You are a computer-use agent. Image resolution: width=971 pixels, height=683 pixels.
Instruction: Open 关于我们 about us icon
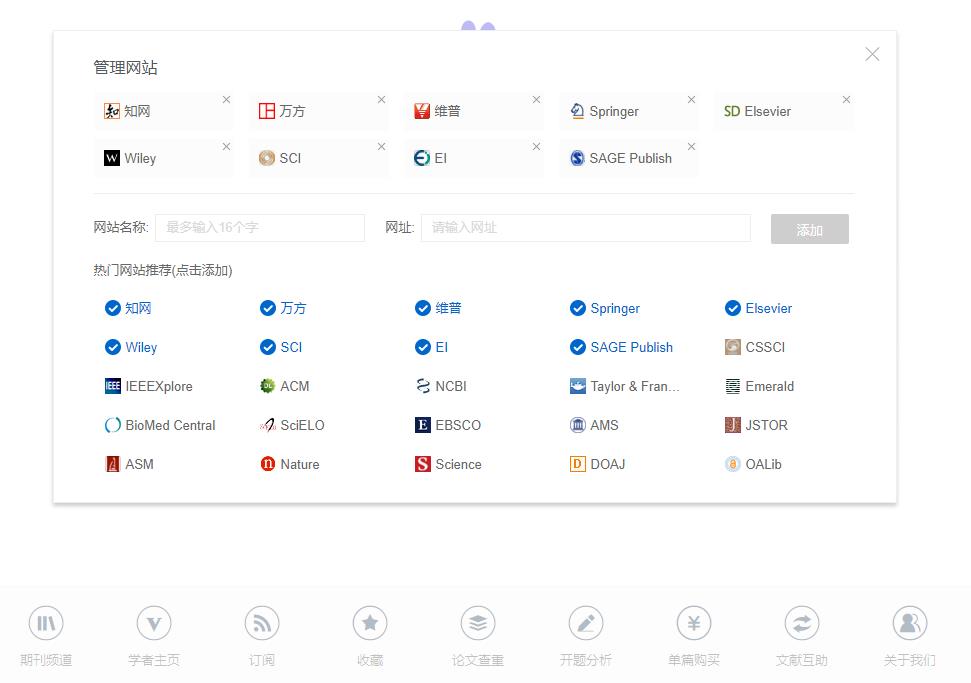click(910, 623)
